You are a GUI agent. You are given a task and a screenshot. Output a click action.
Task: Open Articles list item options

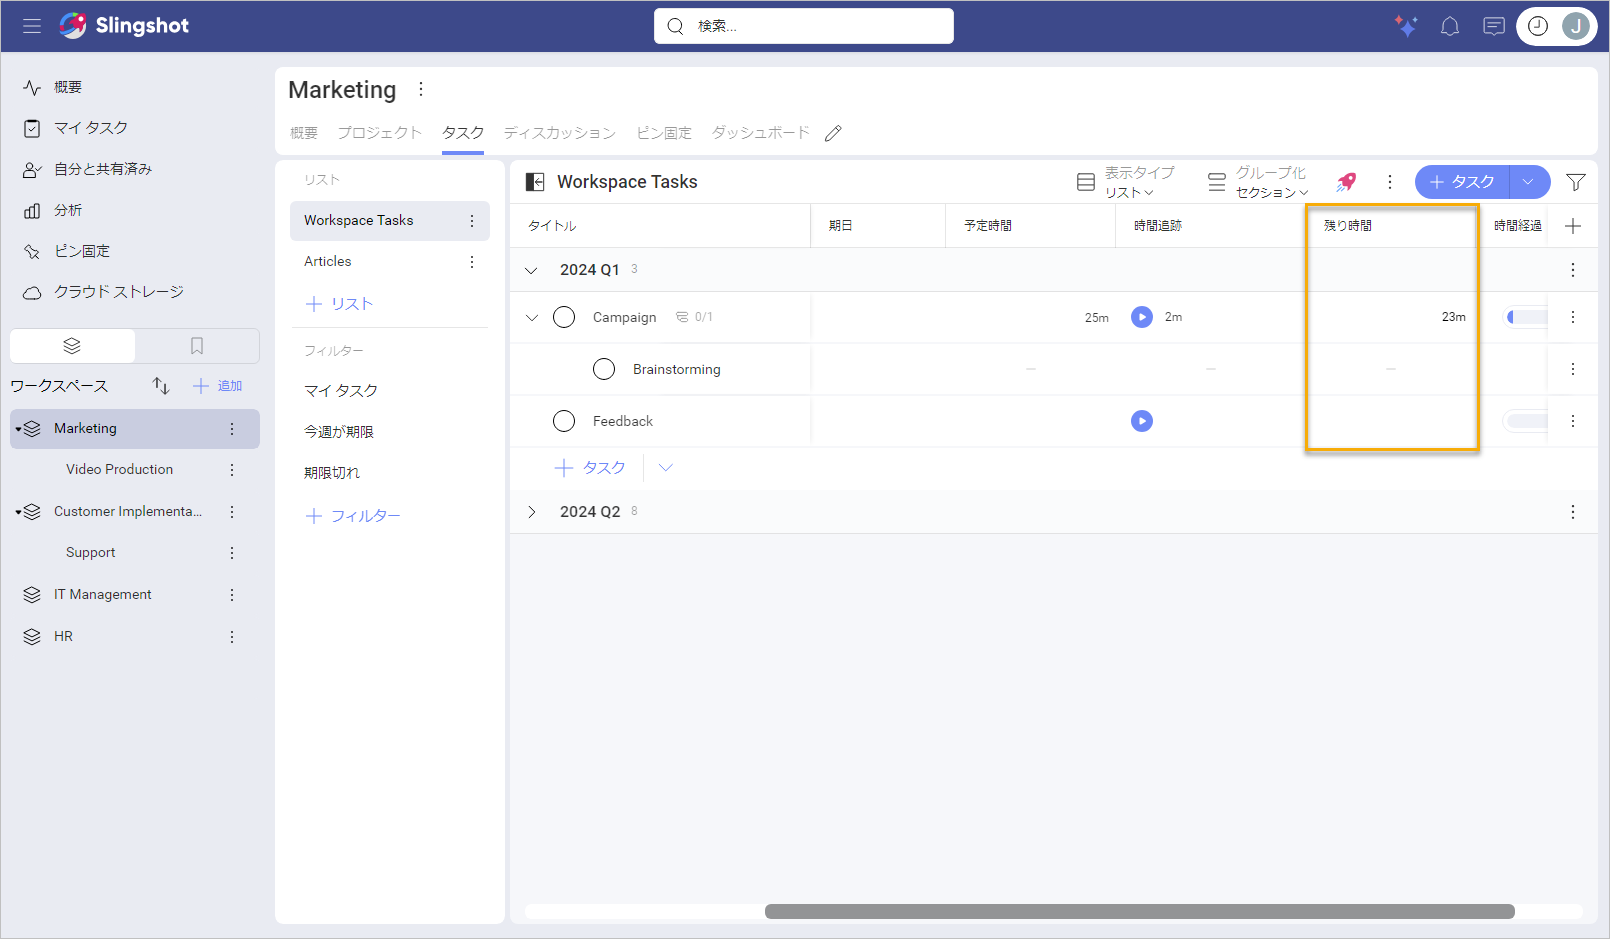point(472,262)
